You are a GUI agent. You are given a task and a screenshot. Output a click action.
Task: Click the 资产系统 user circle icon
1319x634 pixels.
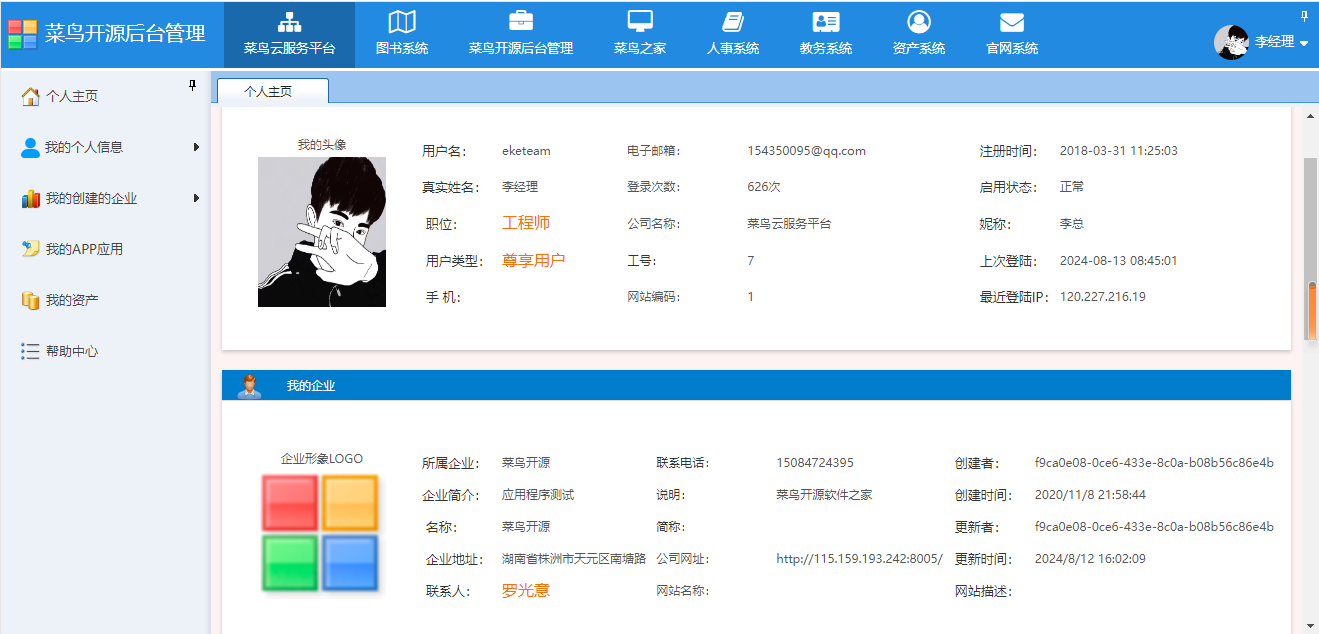pos(919,22)
